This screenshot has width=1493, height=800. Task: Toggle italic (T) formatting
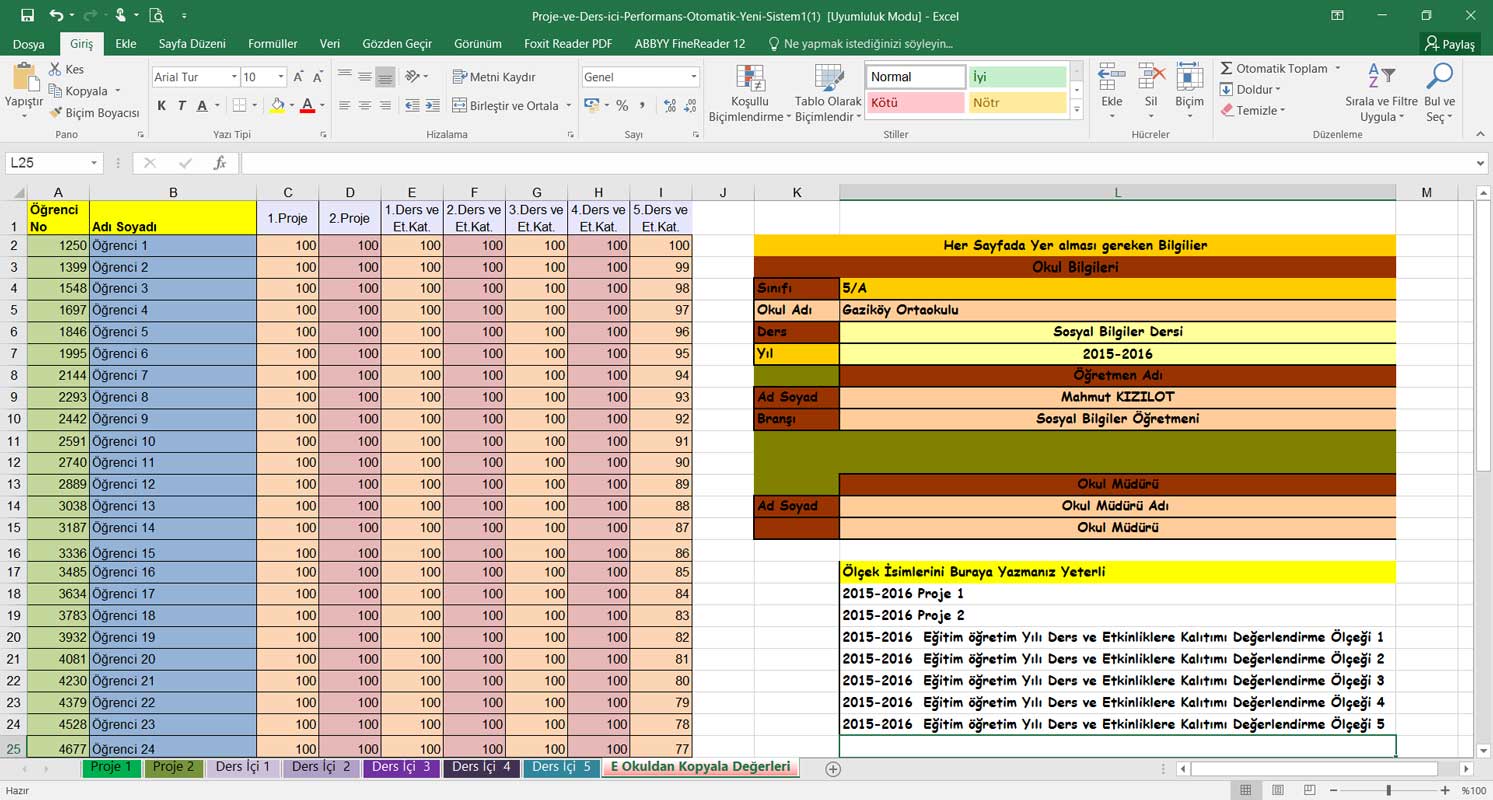(x=181, y=105)
